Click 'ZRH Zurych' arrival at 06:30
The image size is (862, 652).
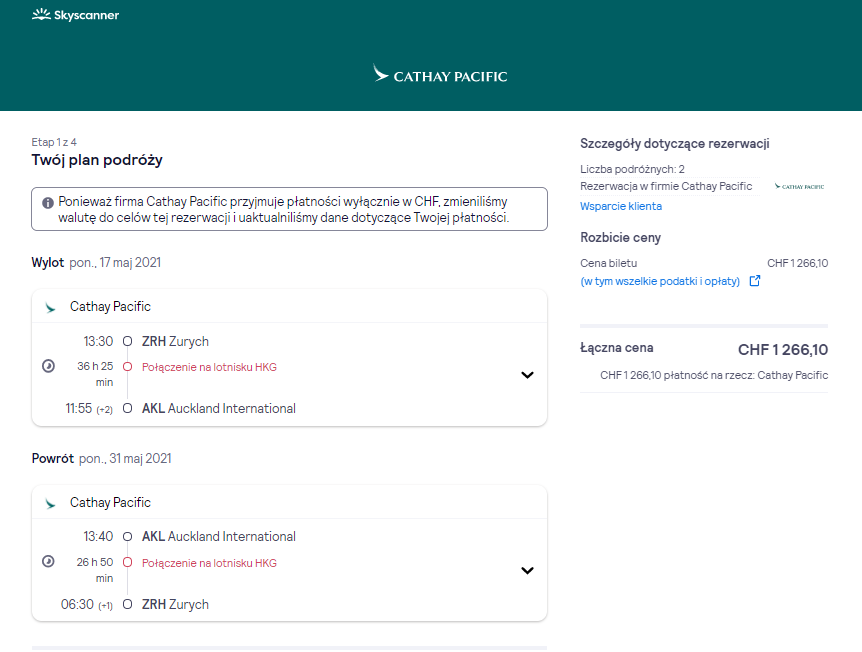tap(175, 604)
